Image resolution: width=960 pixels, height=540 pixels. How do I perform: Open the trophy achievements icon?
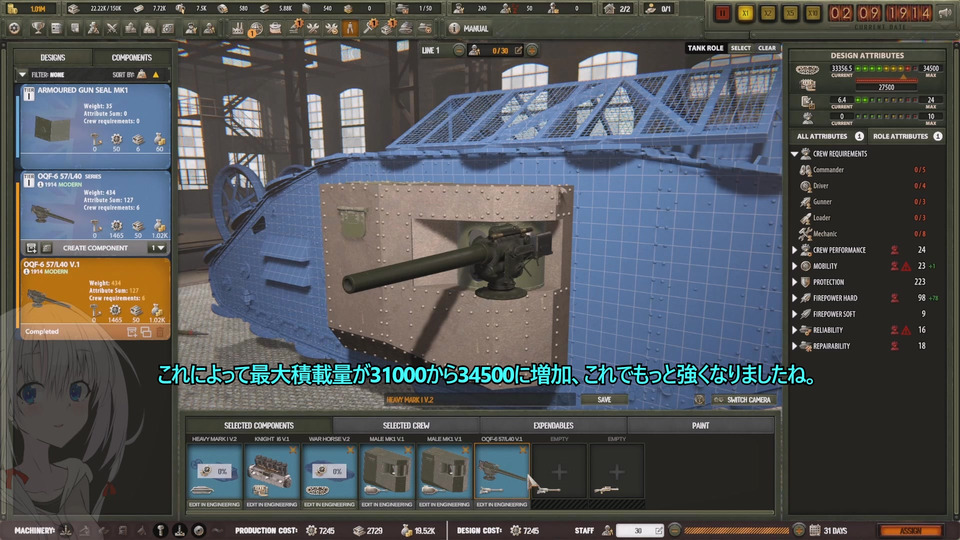click(x=37, y=28)
